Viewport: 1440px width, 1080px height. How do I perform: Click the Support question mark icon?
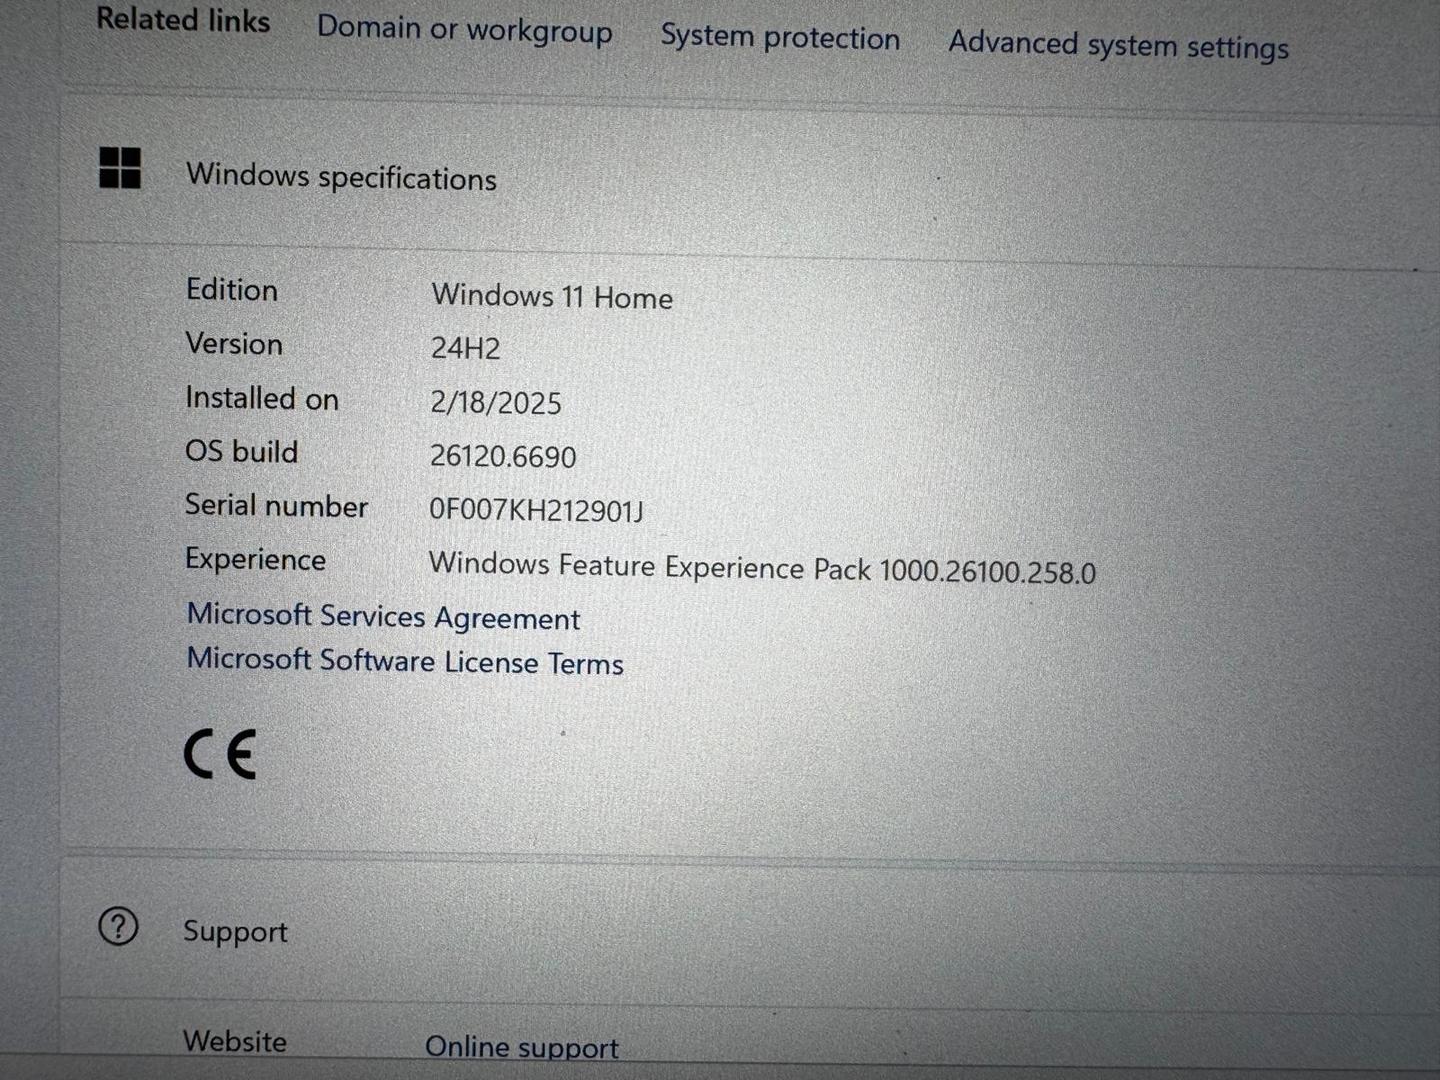[x=118, y=926]
